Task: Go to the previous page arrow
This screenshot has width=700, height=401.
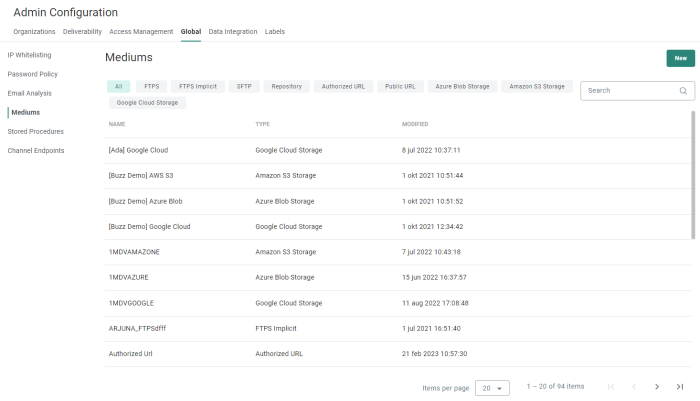Action: [633, 387]
